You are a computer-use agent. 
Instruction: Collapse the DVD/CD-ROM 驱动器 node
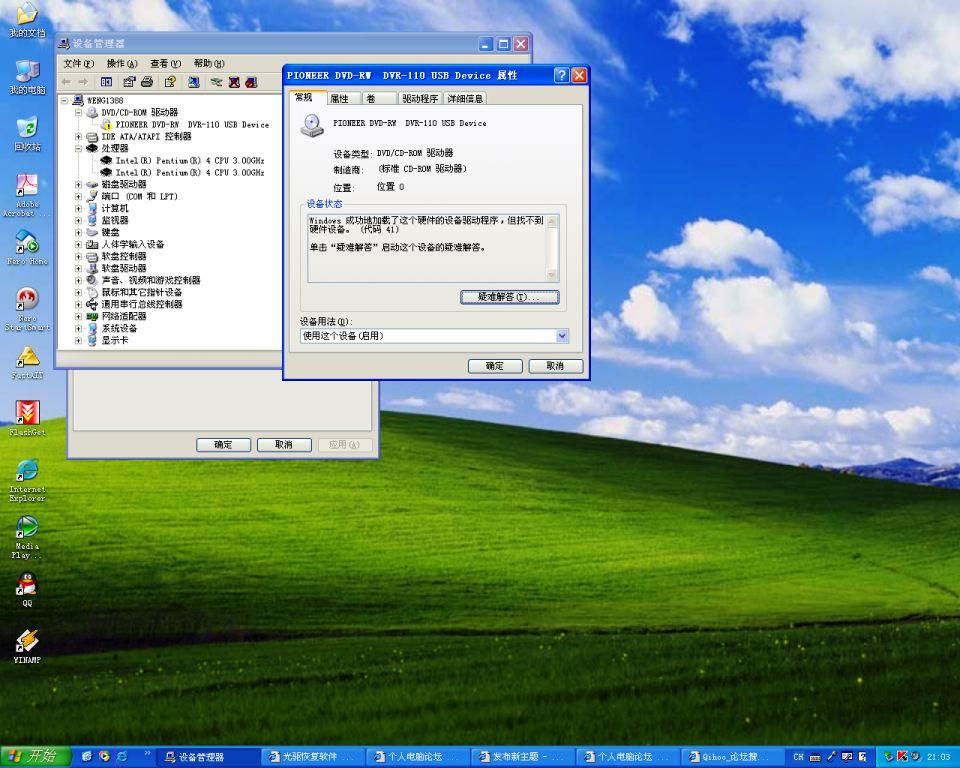[78, 113]
